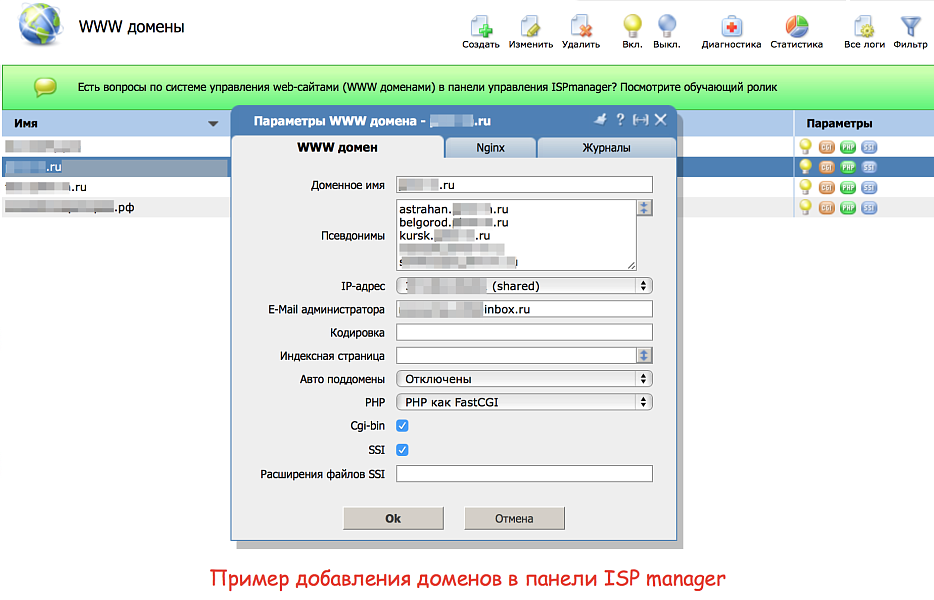Uncheck the Cgi-bin checkbox
934x600 pixels.
tap(401, 425)
